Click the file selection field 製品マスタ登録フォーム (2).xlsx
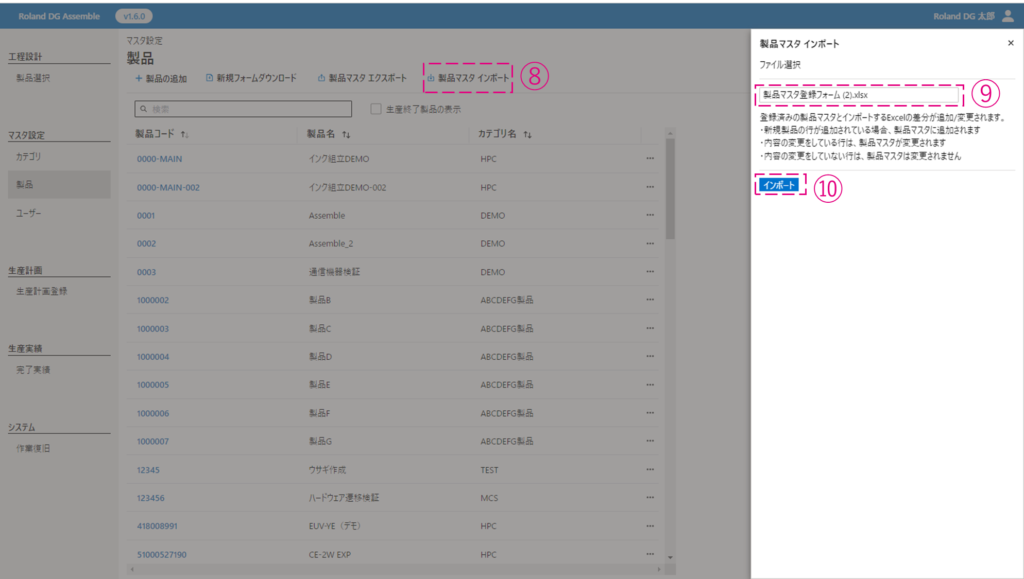The width and height of the screenshot is (1024, 579). coord(860,95)
